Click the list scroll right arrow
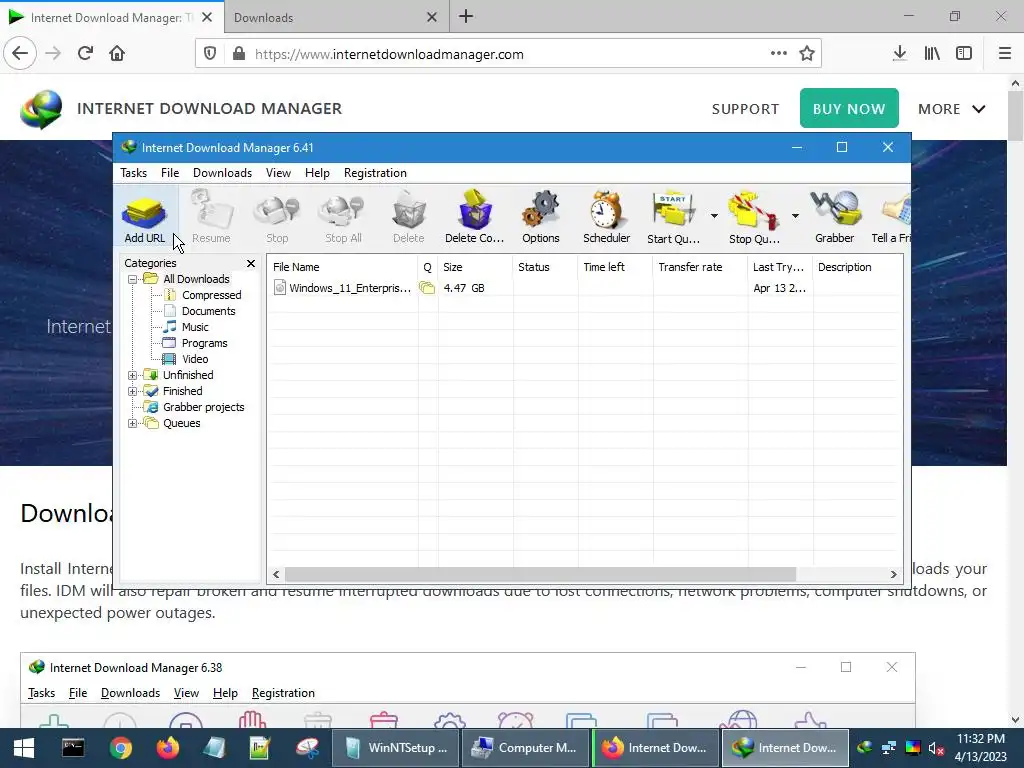 893,574
